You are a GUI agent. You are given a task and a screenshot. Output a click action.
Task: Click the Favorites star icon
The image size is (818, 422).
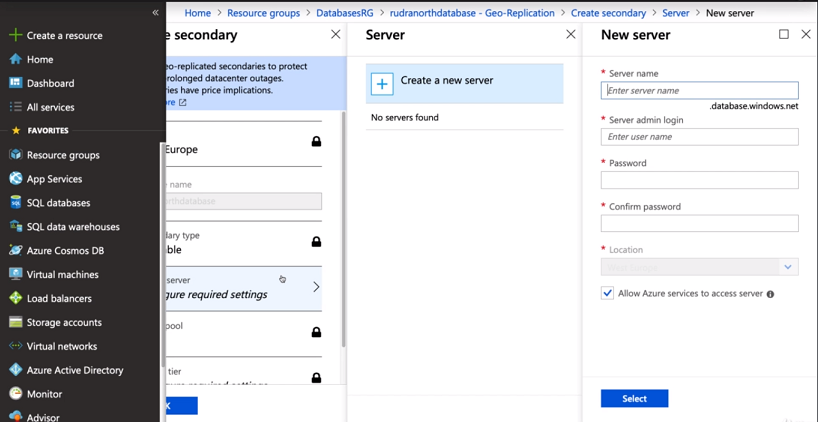pos(16,130)
